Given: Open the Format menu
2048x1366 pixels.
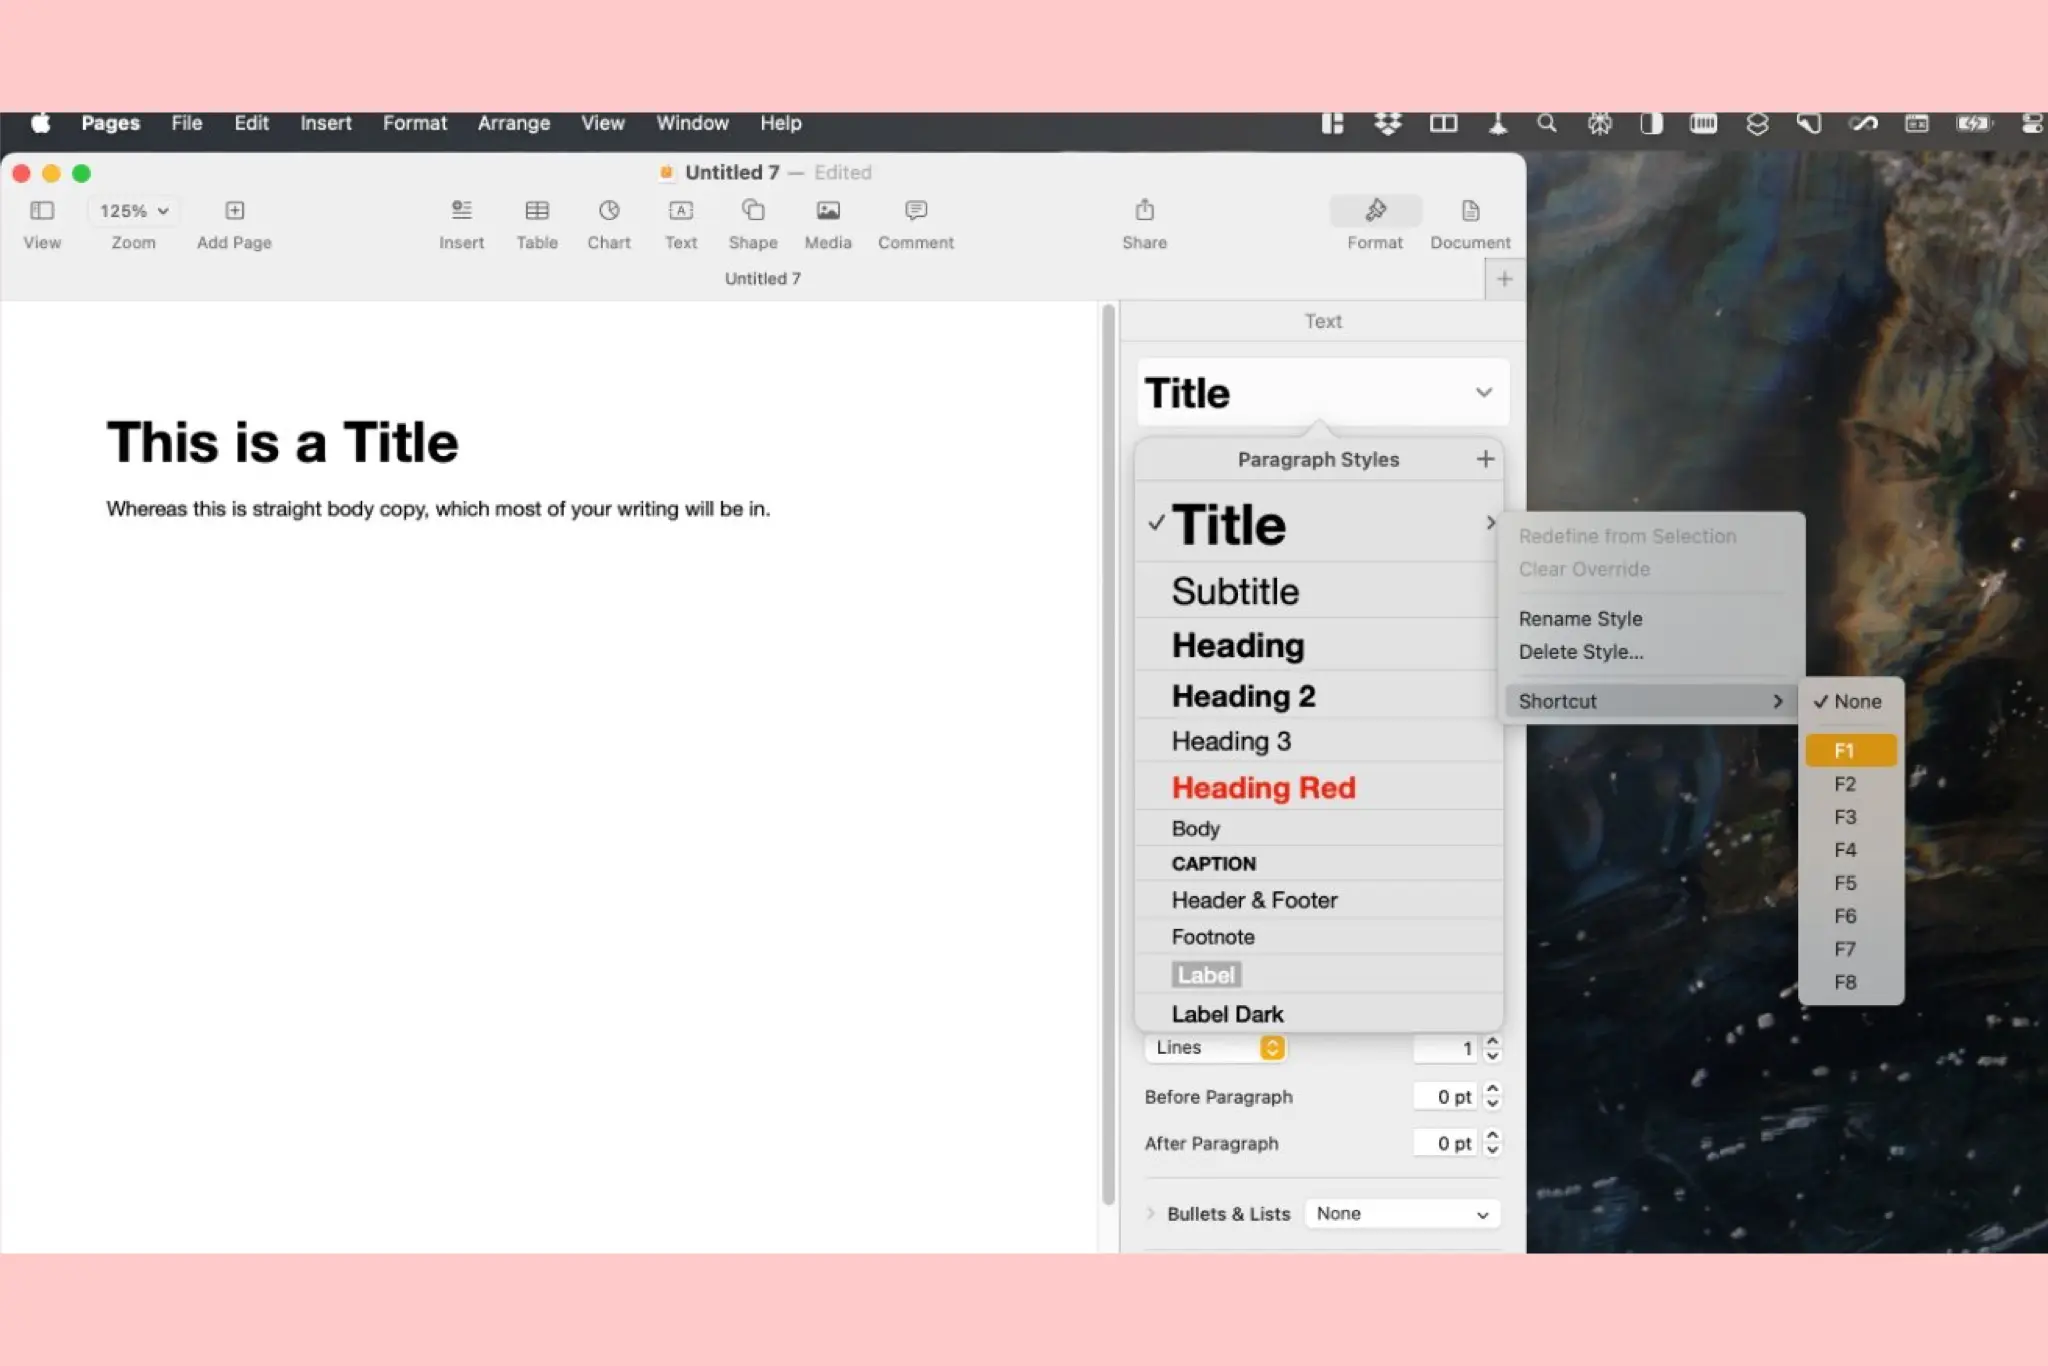Looking at the screenshot, I should tap(414, 123).
